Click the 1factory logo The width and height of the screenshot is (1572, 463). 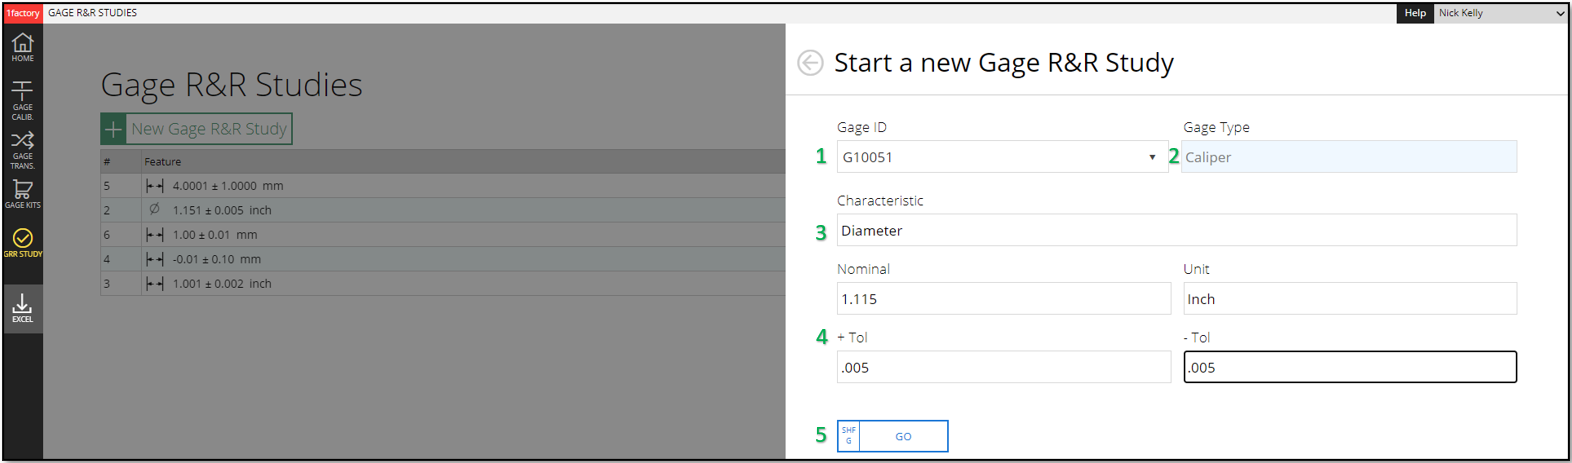pyautogui.click(x=23, y=13)
